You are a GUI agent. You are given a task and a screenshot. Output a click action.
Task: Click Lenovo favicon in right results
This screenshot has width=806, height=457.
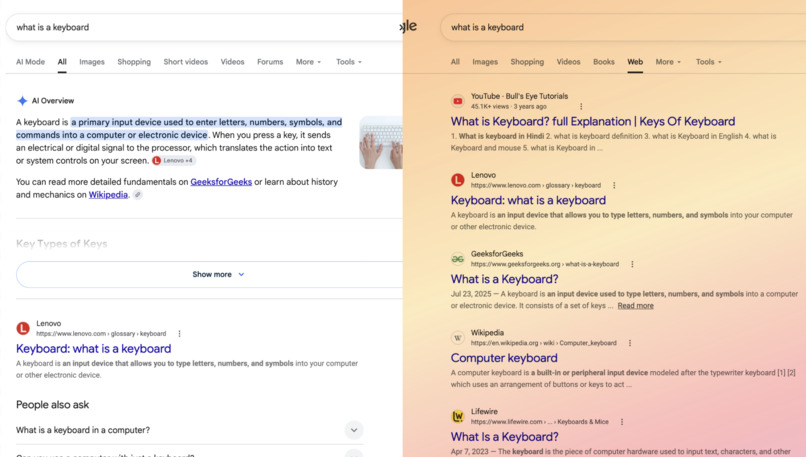click(457, 180)
